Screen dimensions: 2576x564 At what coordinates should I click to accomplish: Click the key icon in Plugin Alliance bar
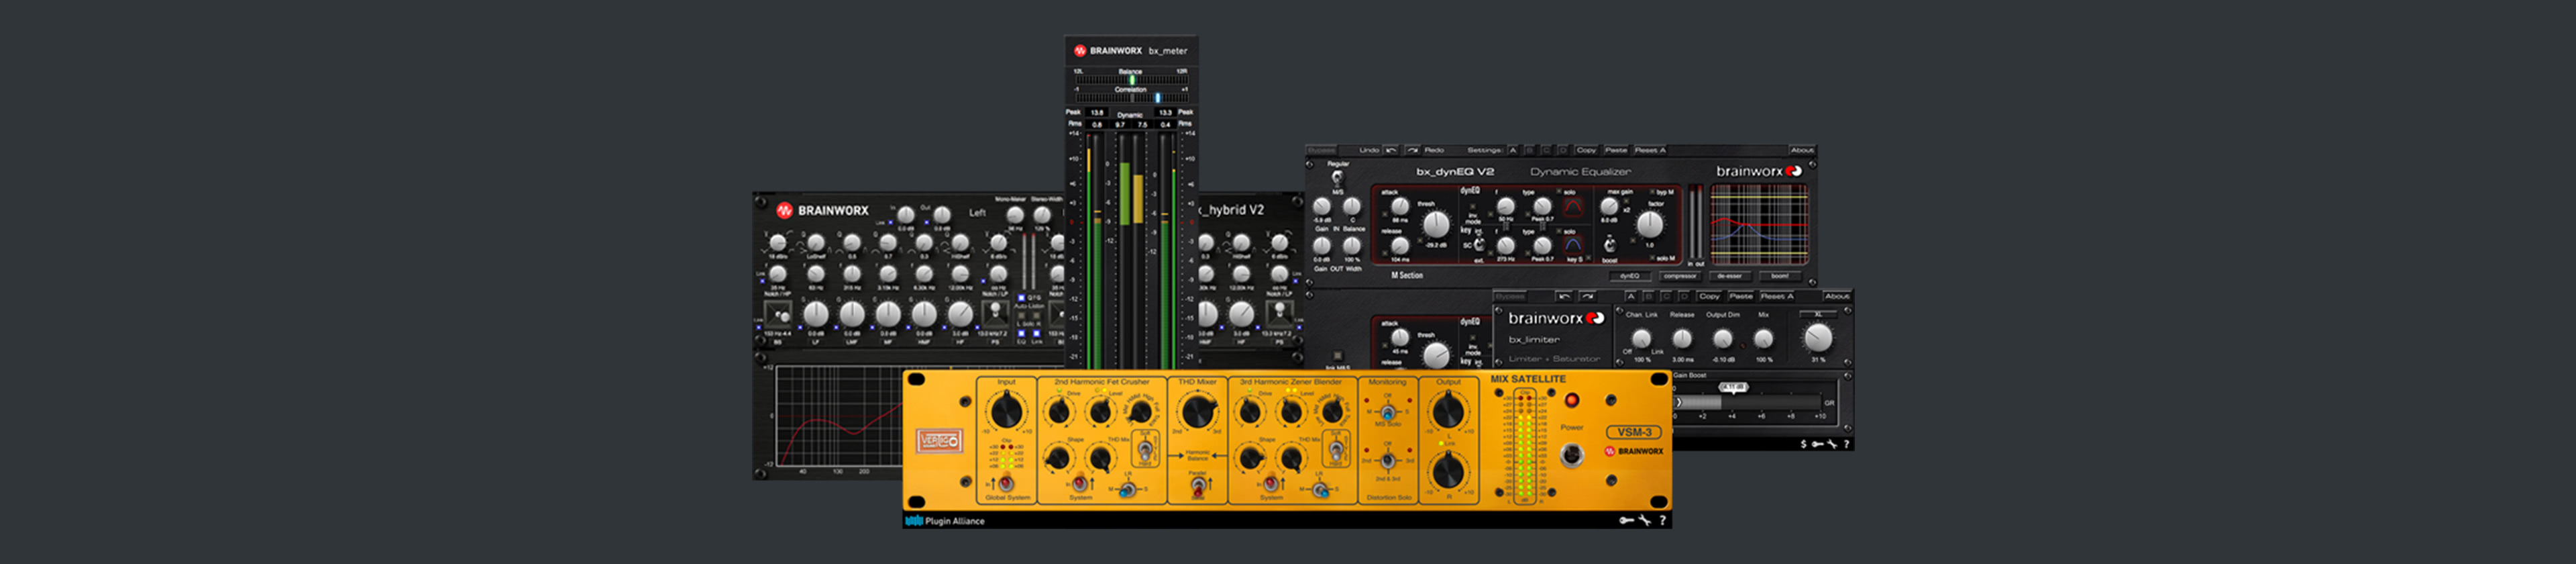pyautogui.click(x=1626, y=520)
